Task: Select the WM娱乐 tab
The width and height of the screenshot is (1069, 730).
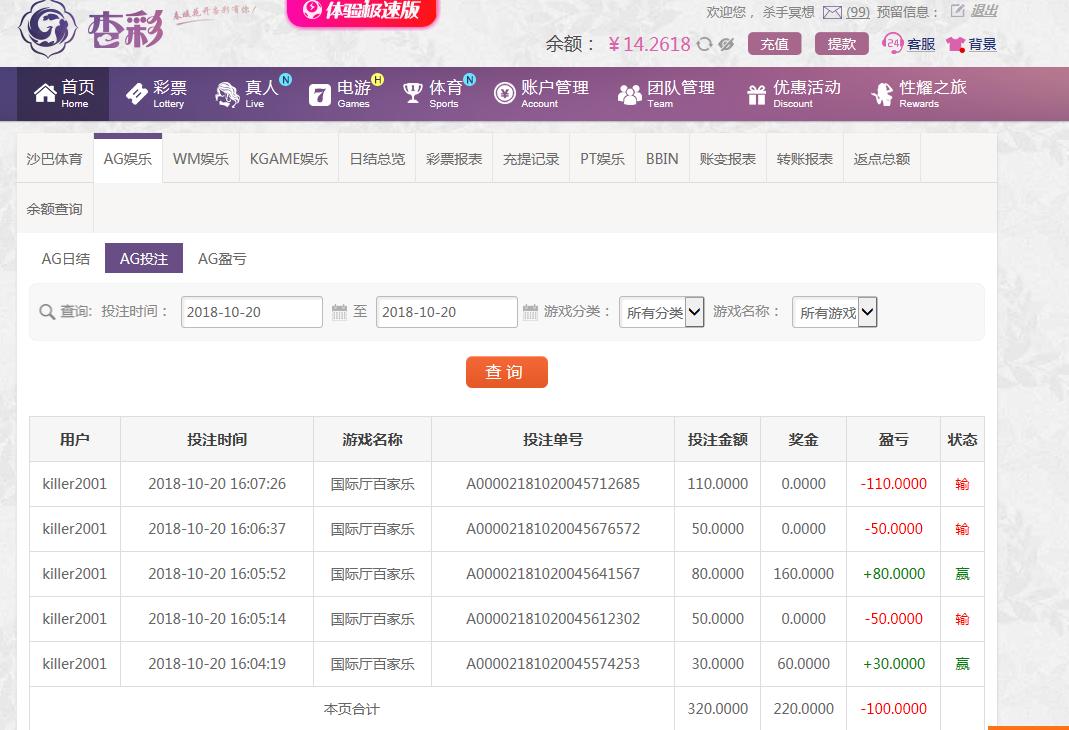Action: 200,159
